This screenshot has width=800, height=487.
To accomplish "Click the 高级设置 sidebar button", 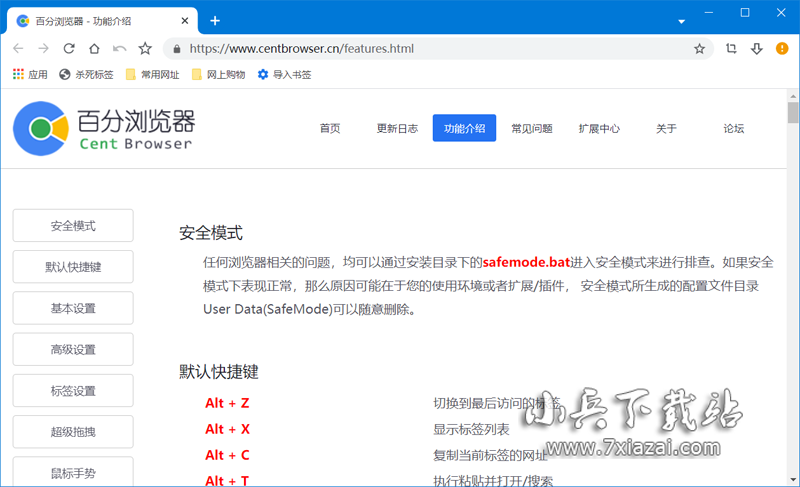I will click(73, 349).
